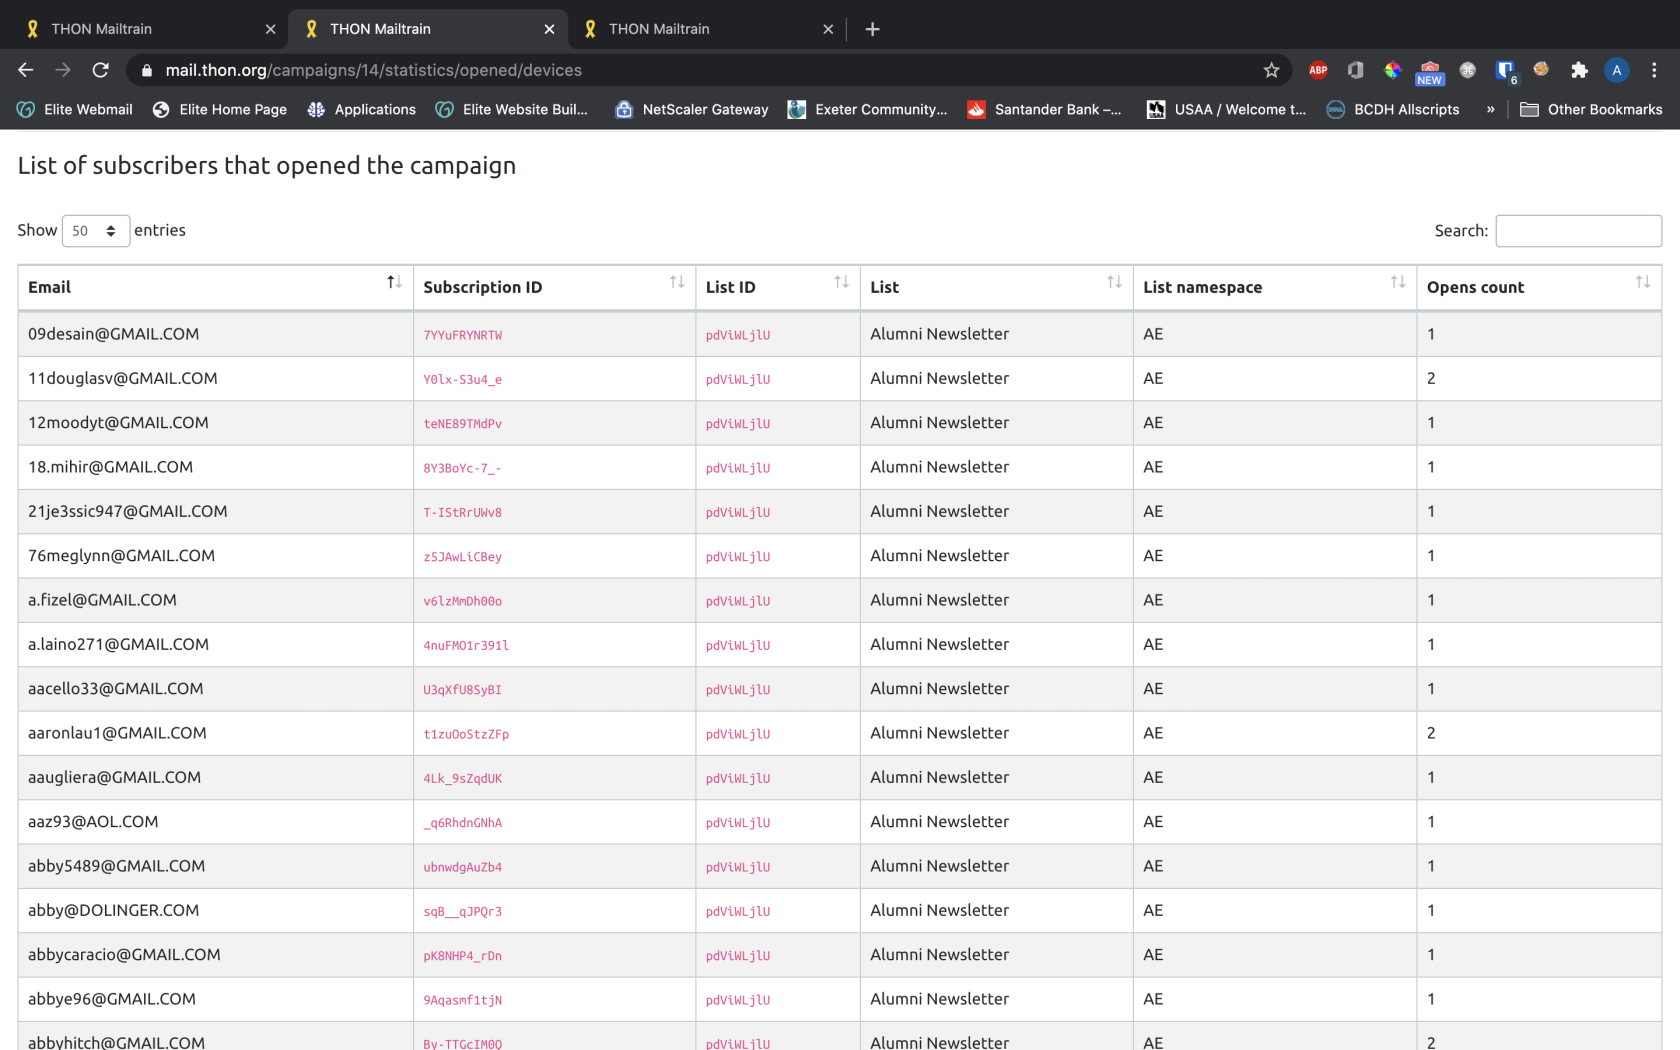This screenshot has height=1050, width=1680.
Task: Select email a.fizel@GMAIL.COM
Action: click(102, 600)
